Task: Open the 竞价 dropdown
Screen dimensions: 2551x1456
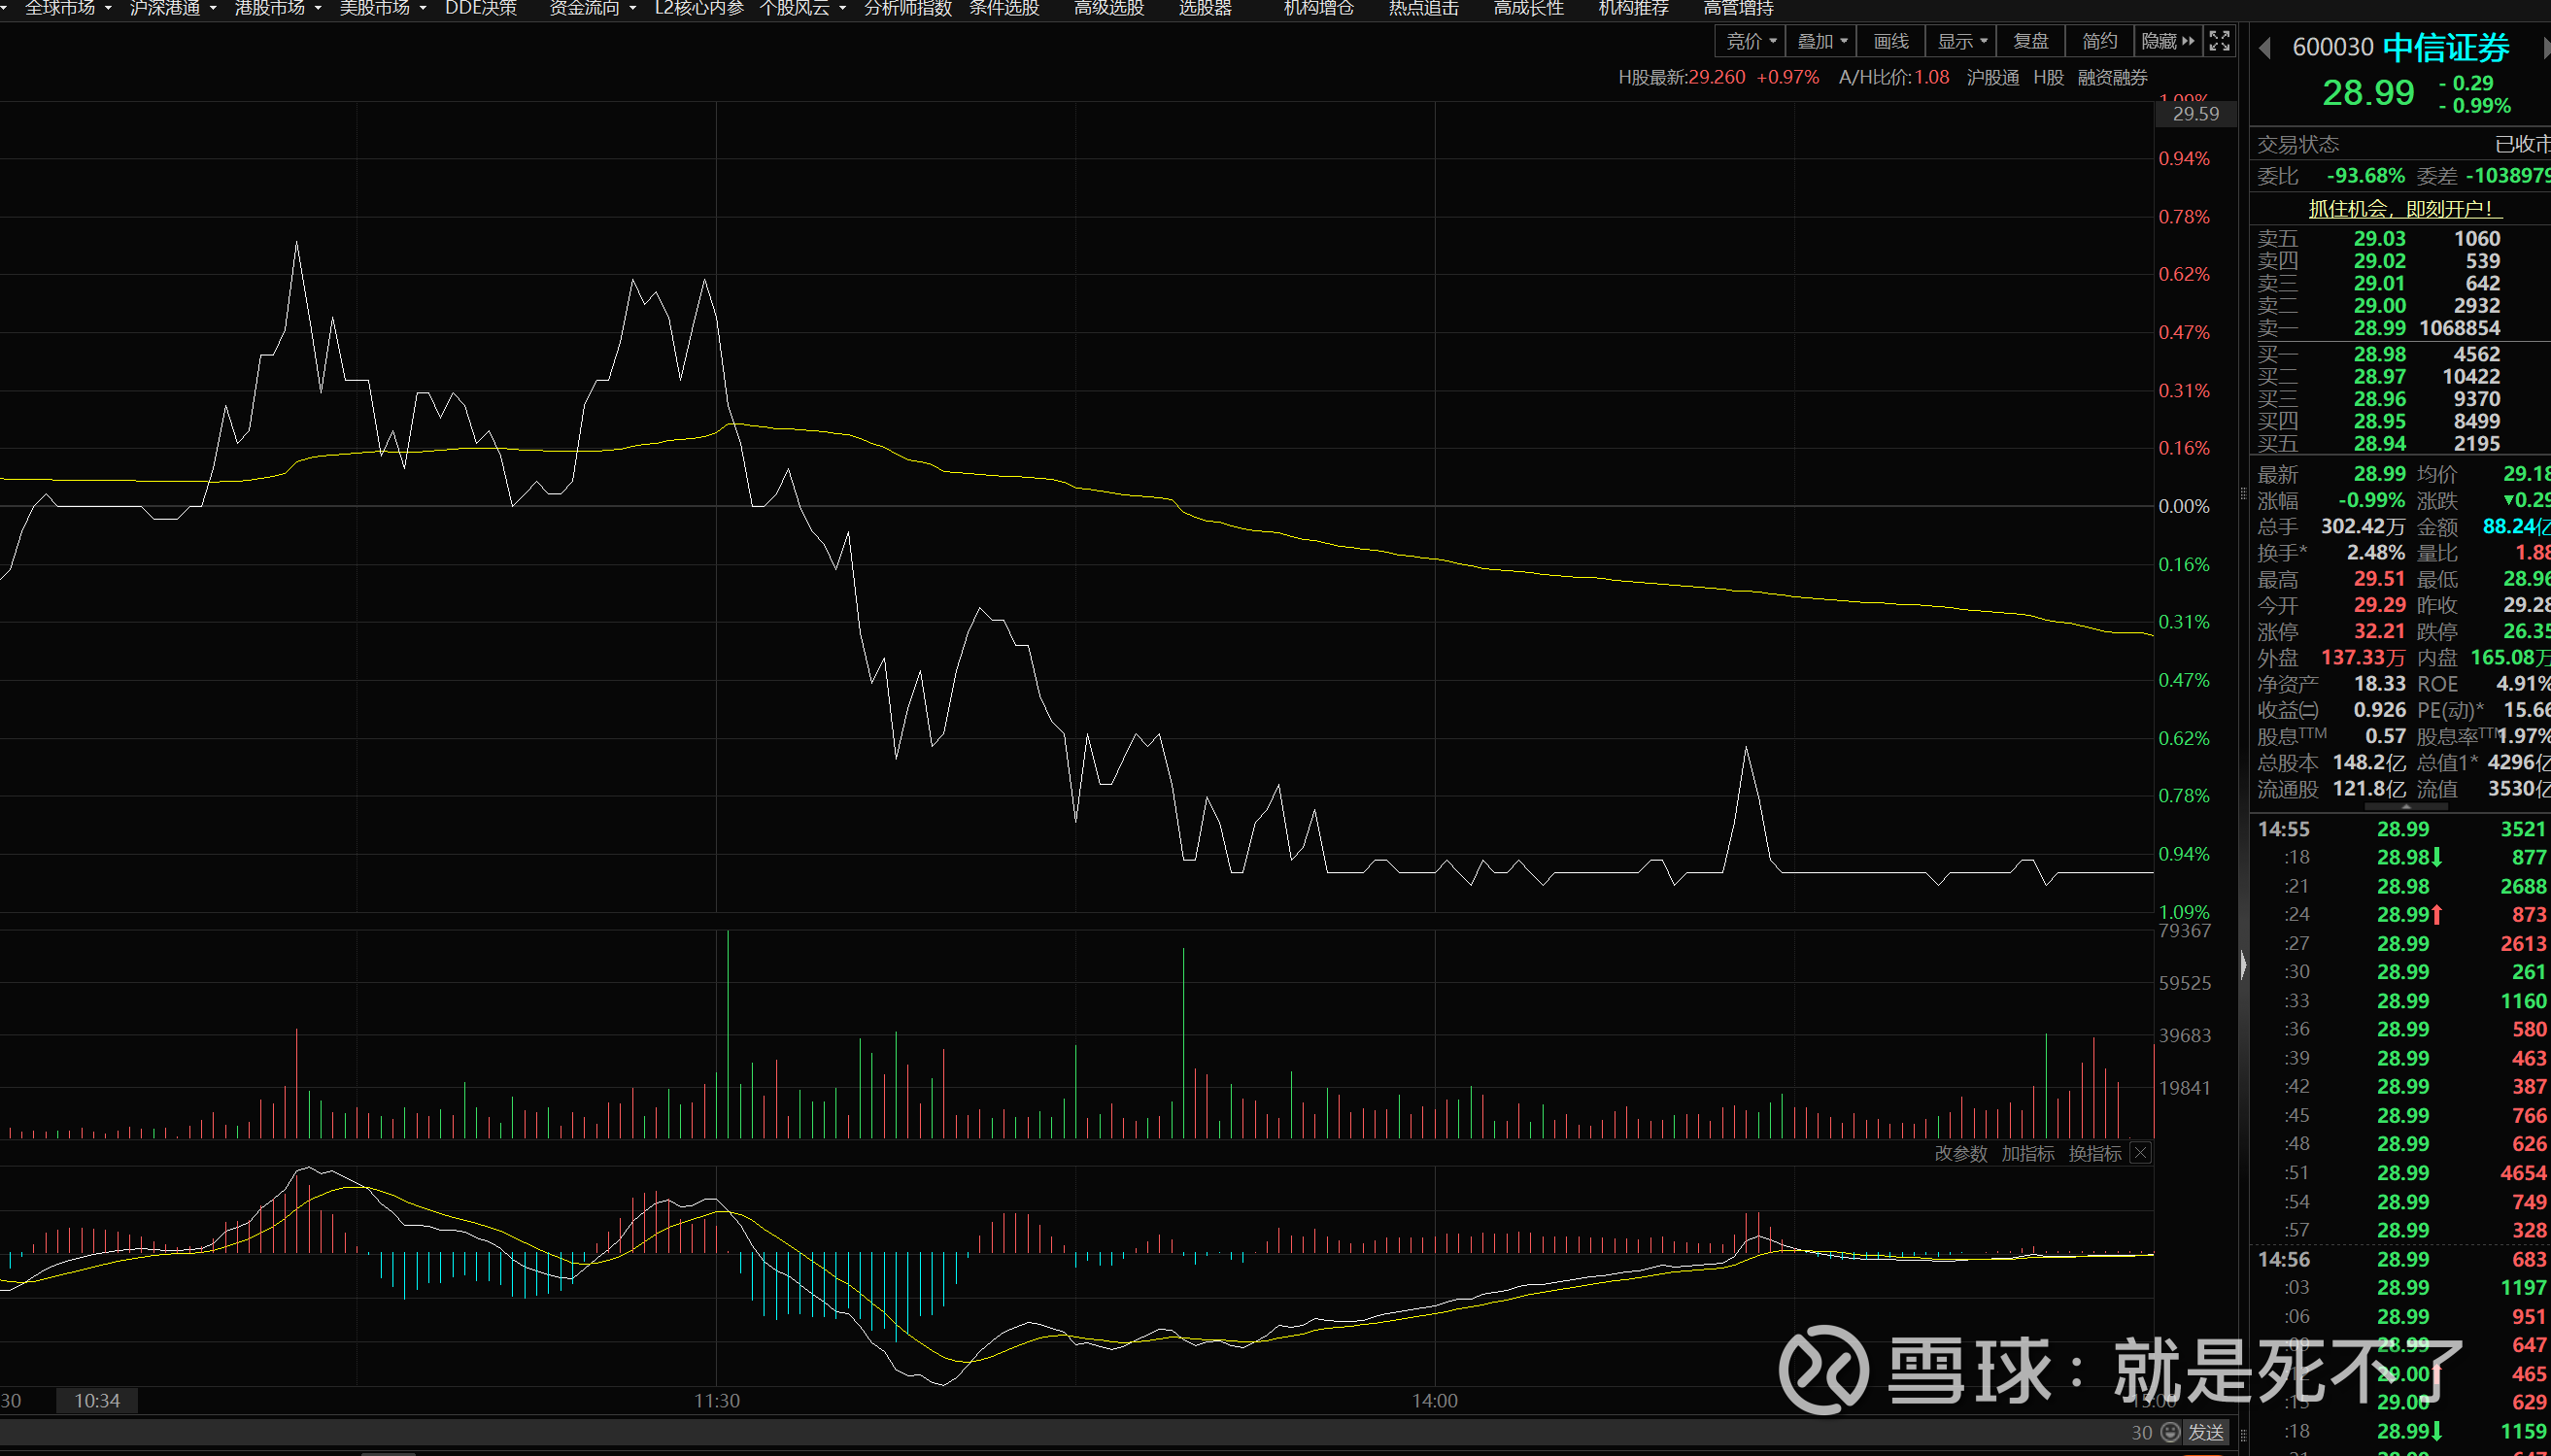Action: coord(1751,41)
